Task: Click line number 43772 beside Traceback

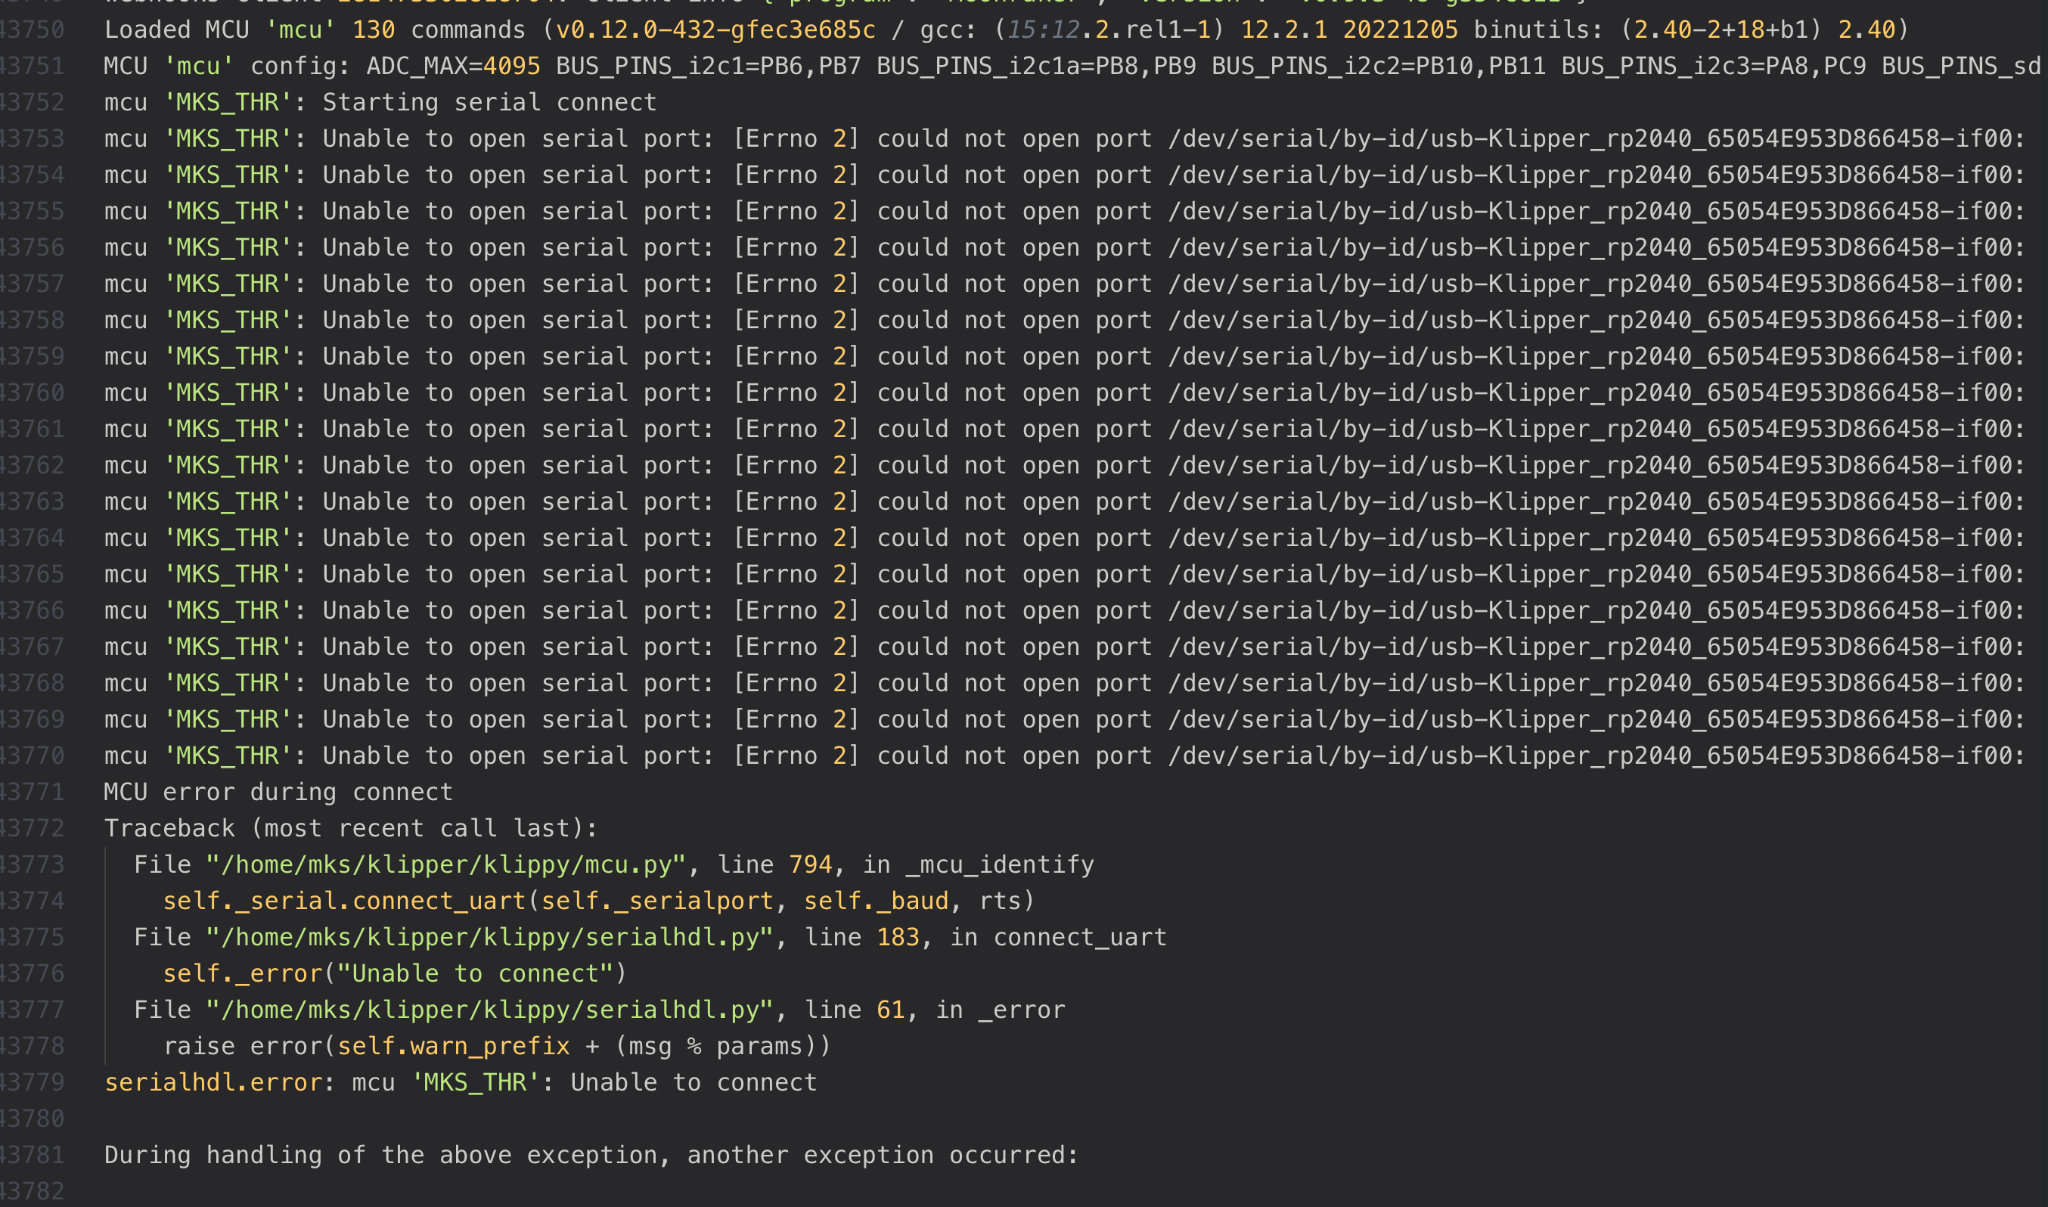Action: point(32,828)
